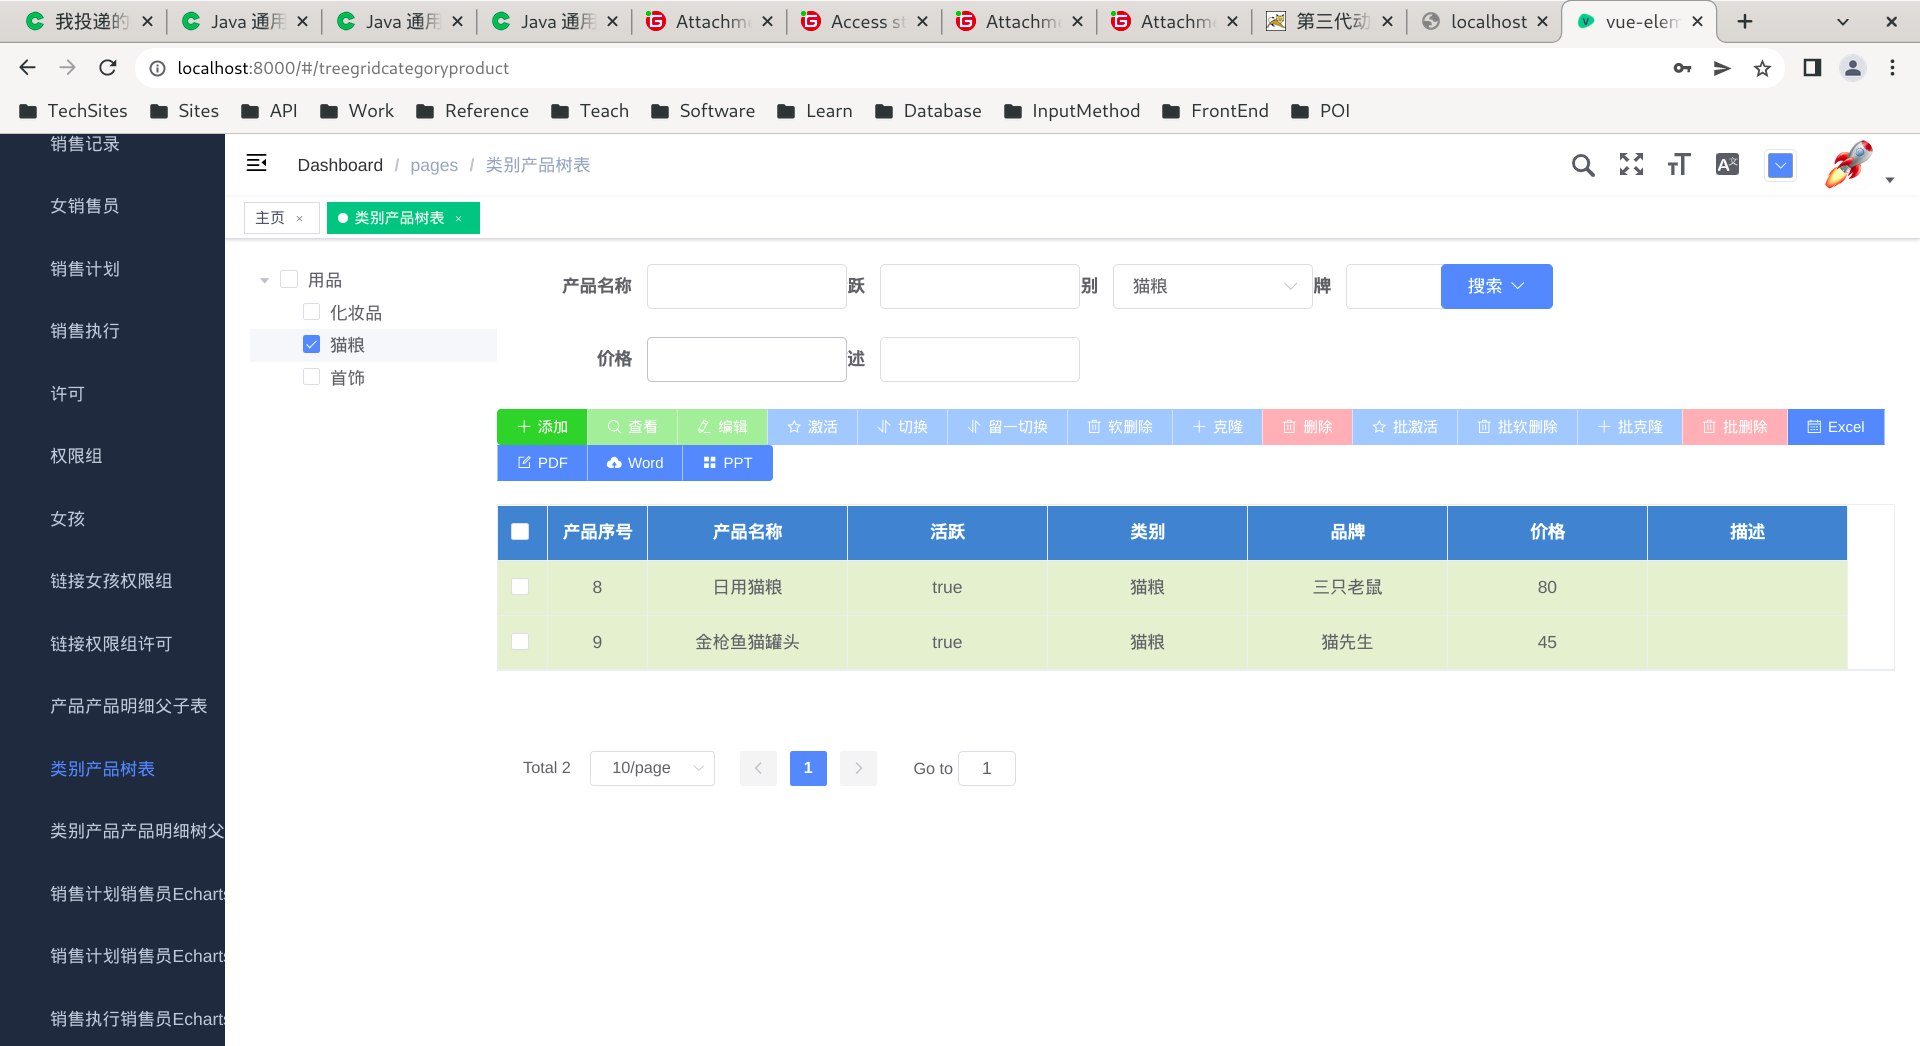Click the 添加 (Add) button

tap(541, 426)
